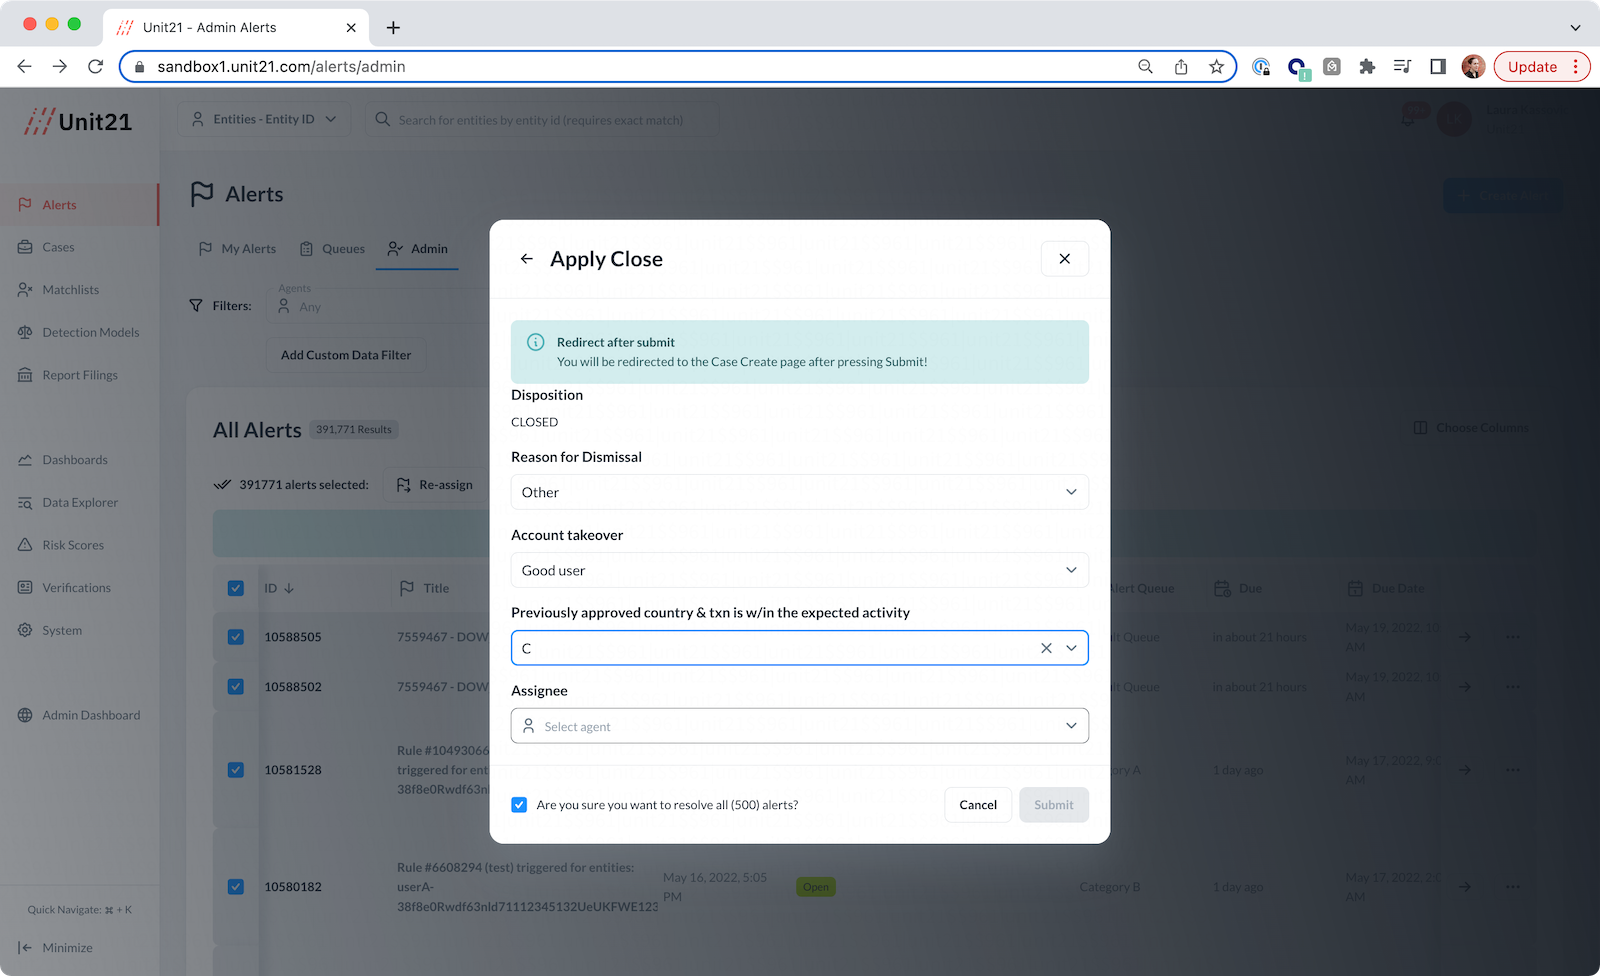Open more options for alert 10588505

tap(1513, 637)
